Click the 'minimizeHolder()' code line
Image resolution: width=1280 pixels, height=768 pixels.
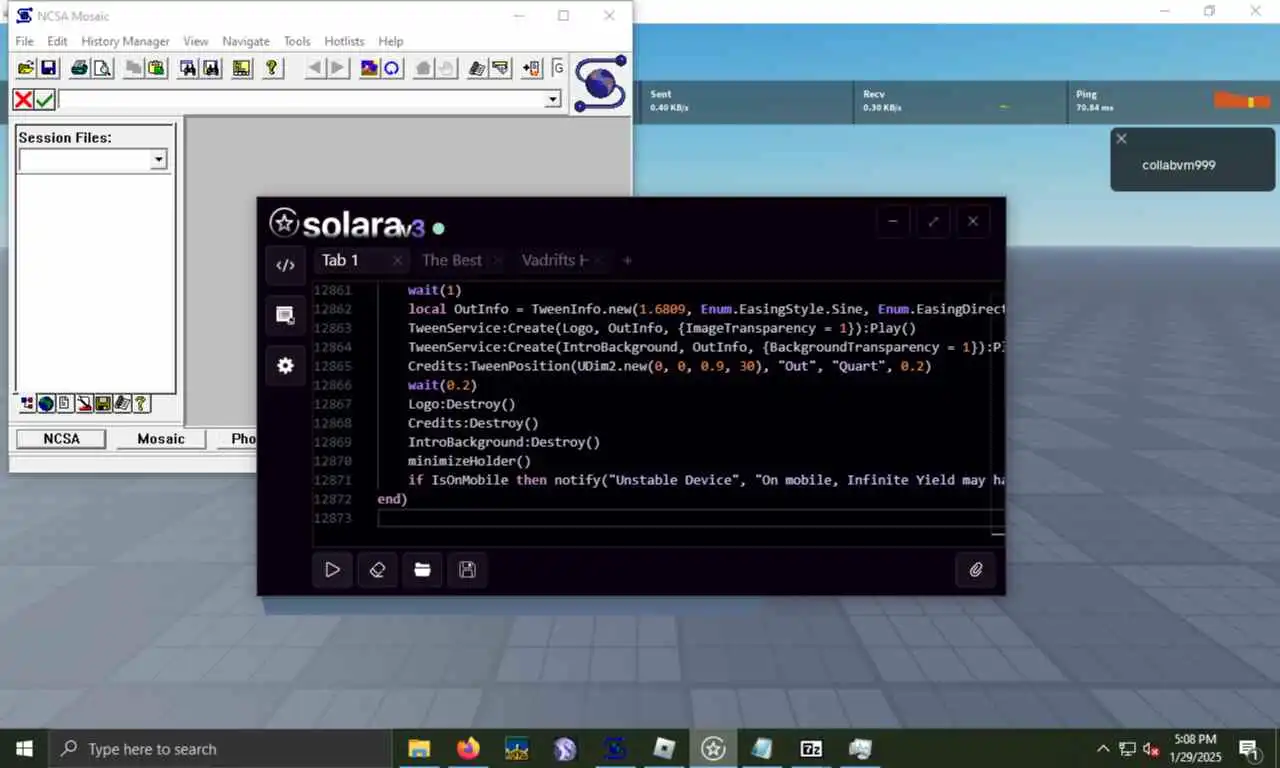[x=469, y=461]
